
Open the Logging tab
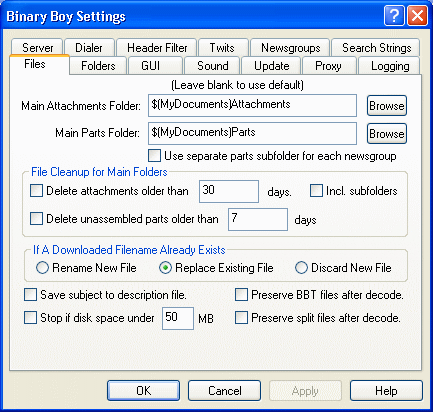pos(389,66)
